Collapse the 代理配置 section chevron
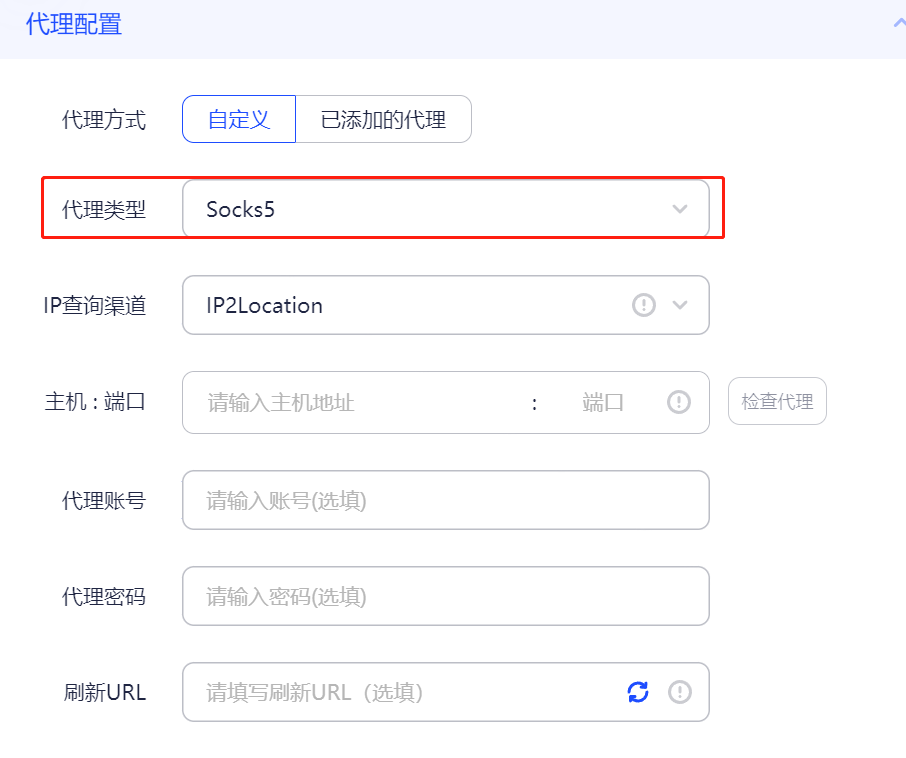 tap(899, 23)
